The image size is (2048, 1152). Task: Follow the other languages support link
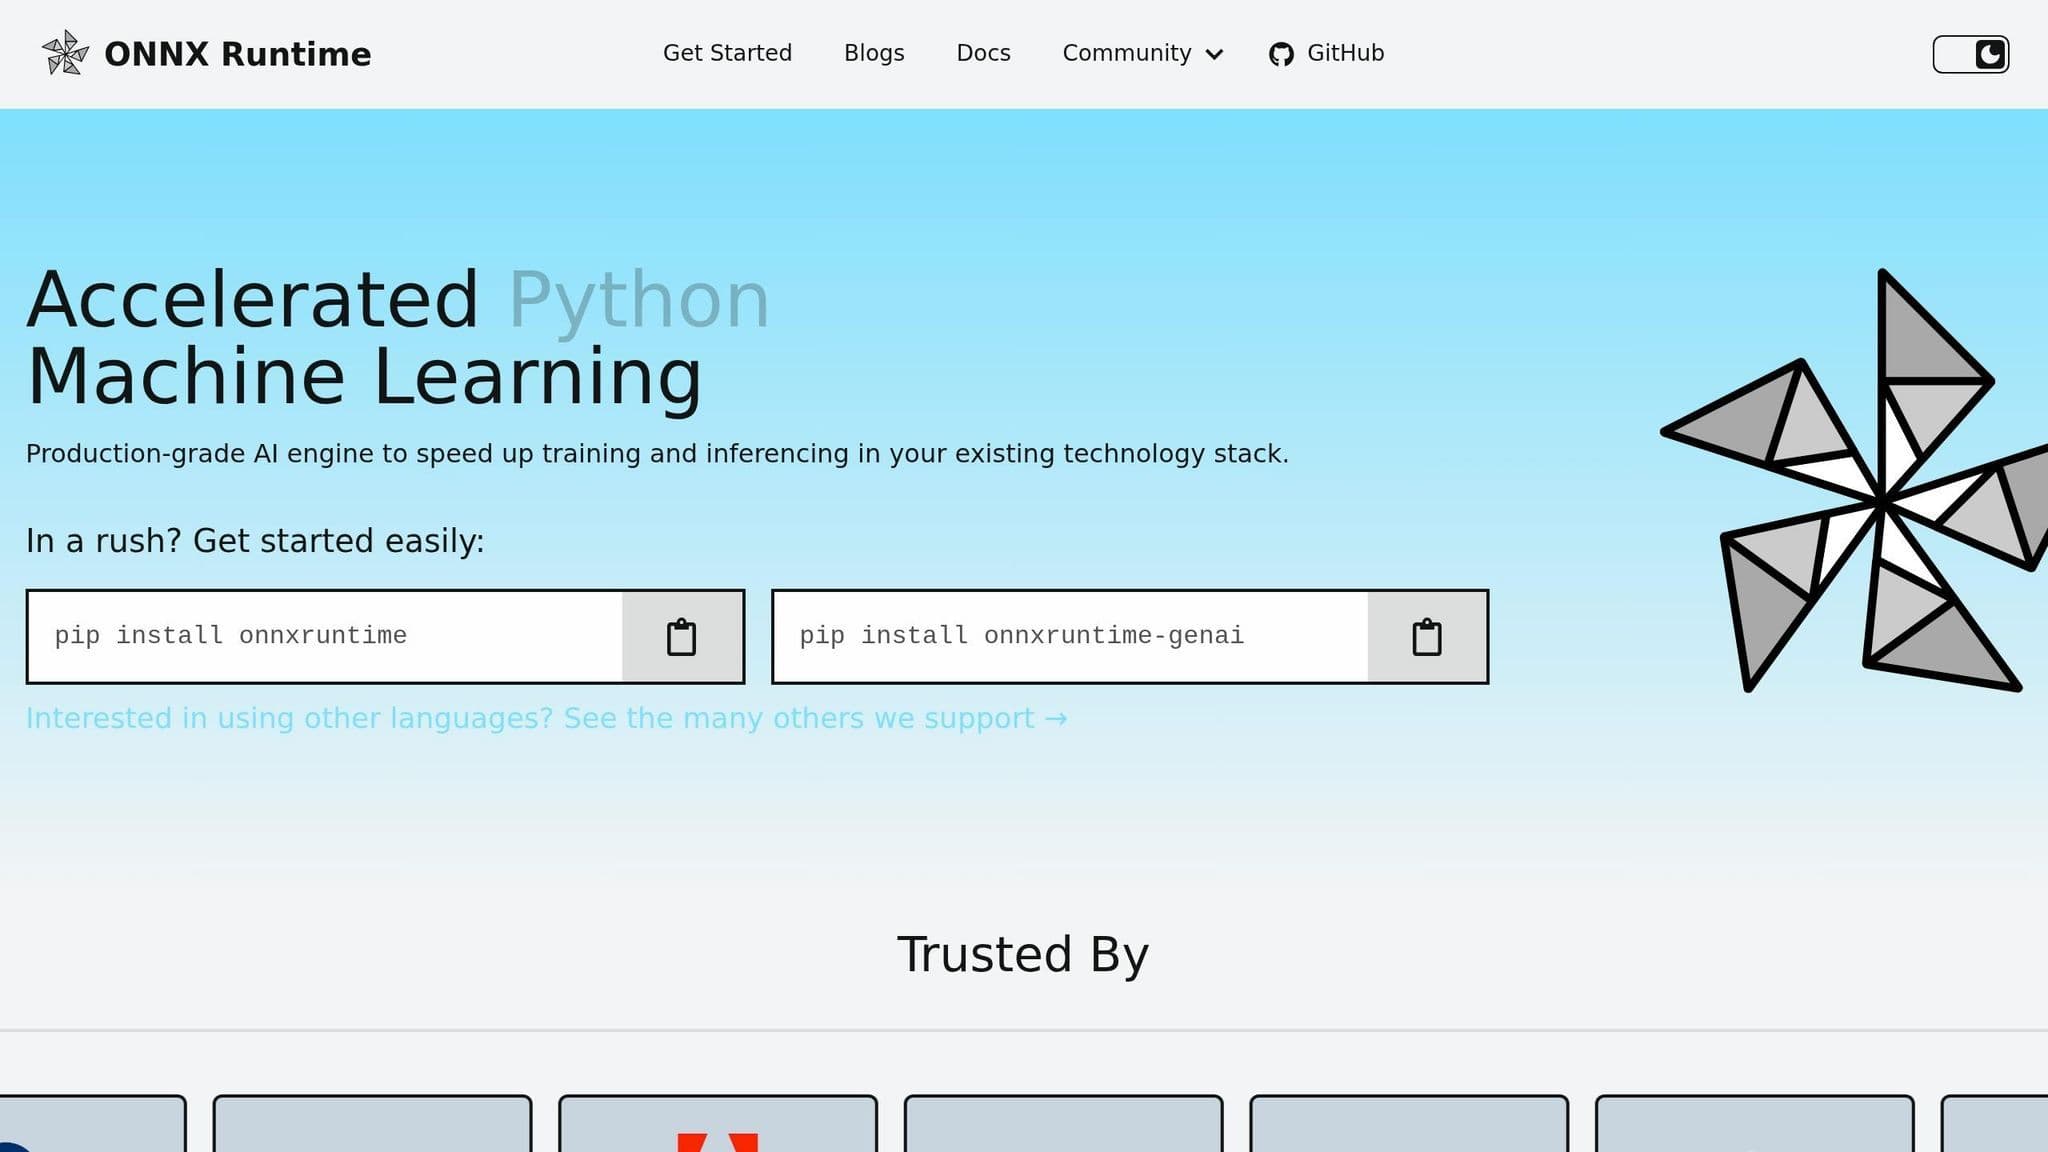[x=546, y=718]
